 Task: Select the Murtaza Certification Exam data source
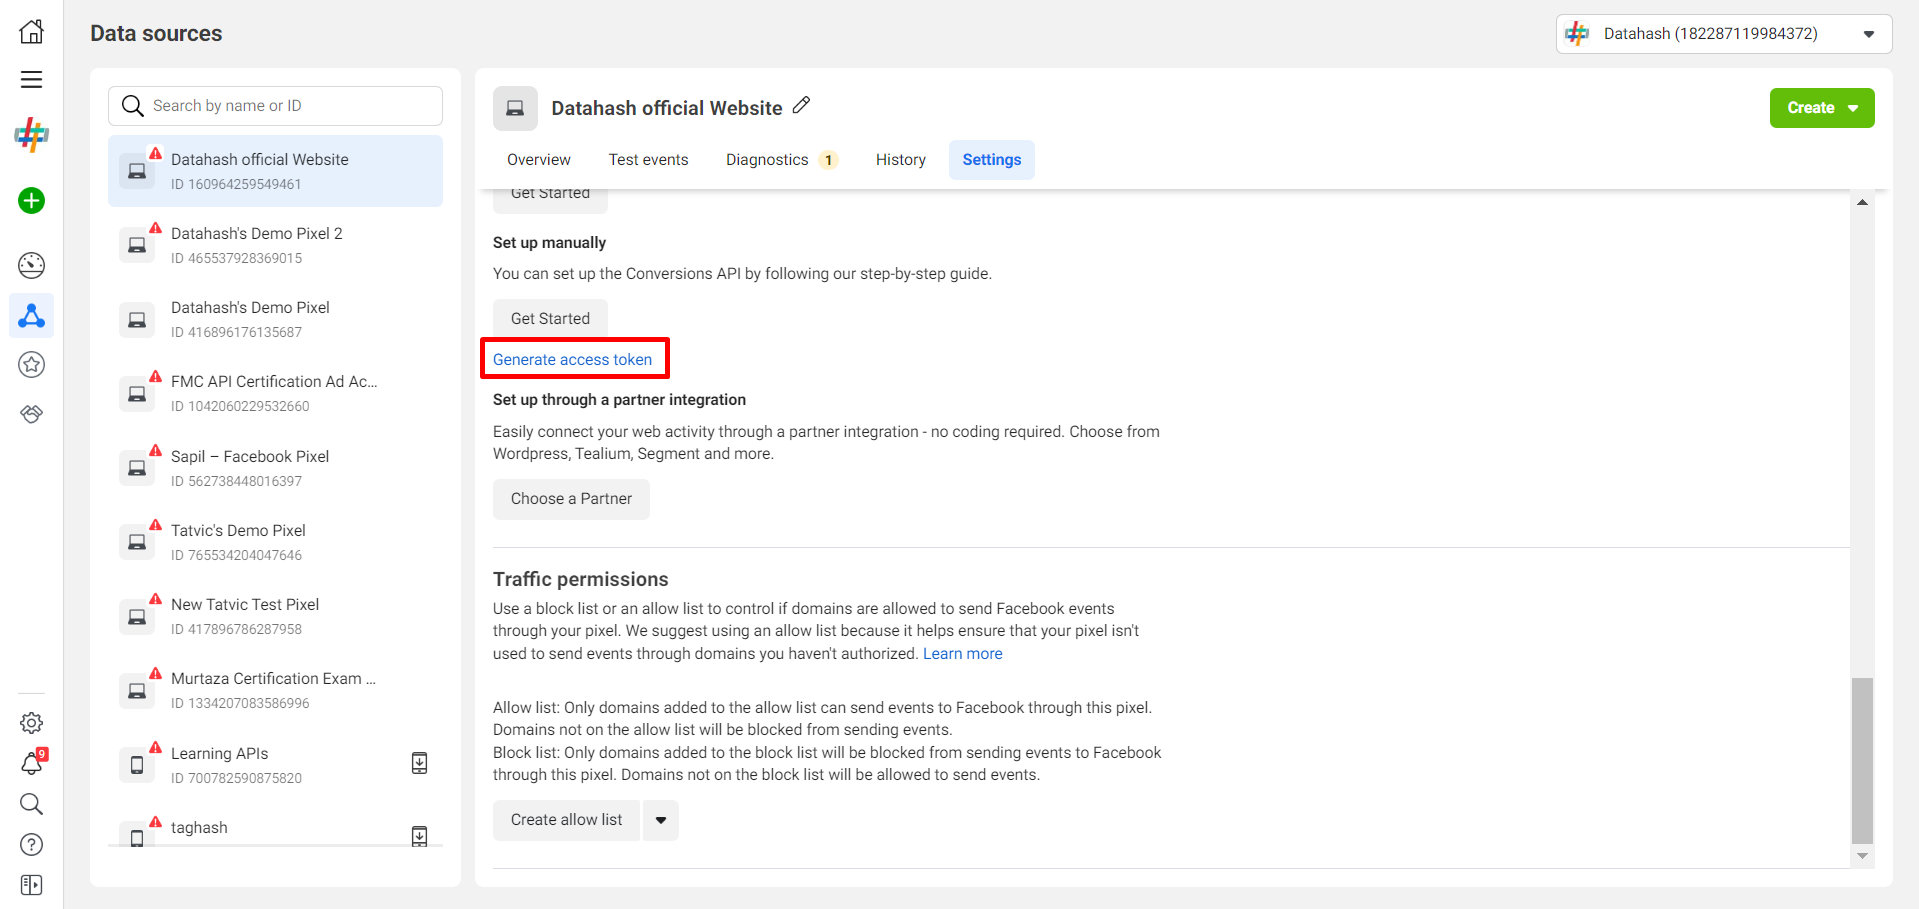(x=275, y=690)
